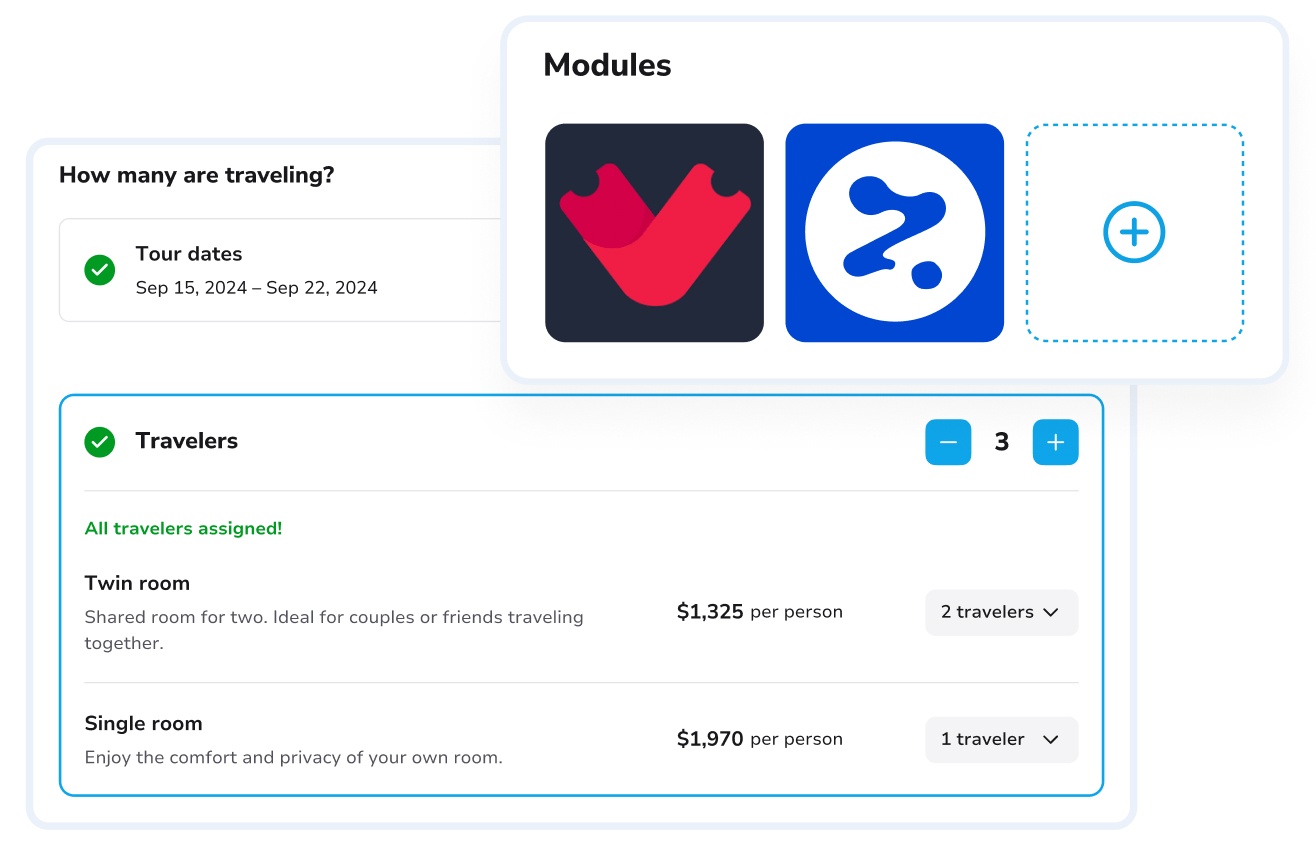Increase traveler count with plus button
Viewport: 1316px width, 860px height.
[x=1055, y=442]
